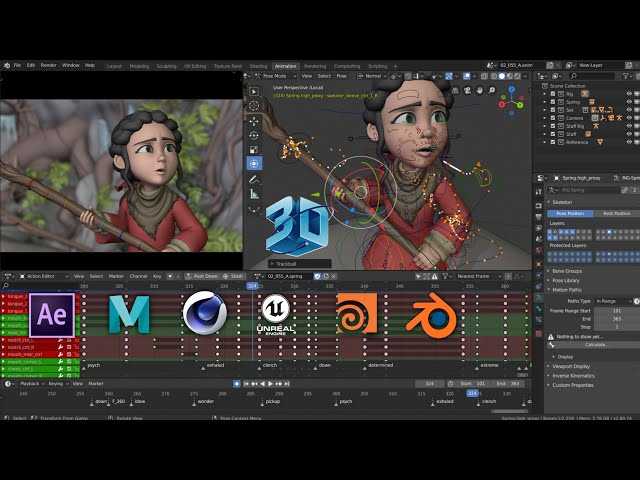640x480 pixels.
Task: Click the Blender logo in the menu bar
Action: point(7,65)
